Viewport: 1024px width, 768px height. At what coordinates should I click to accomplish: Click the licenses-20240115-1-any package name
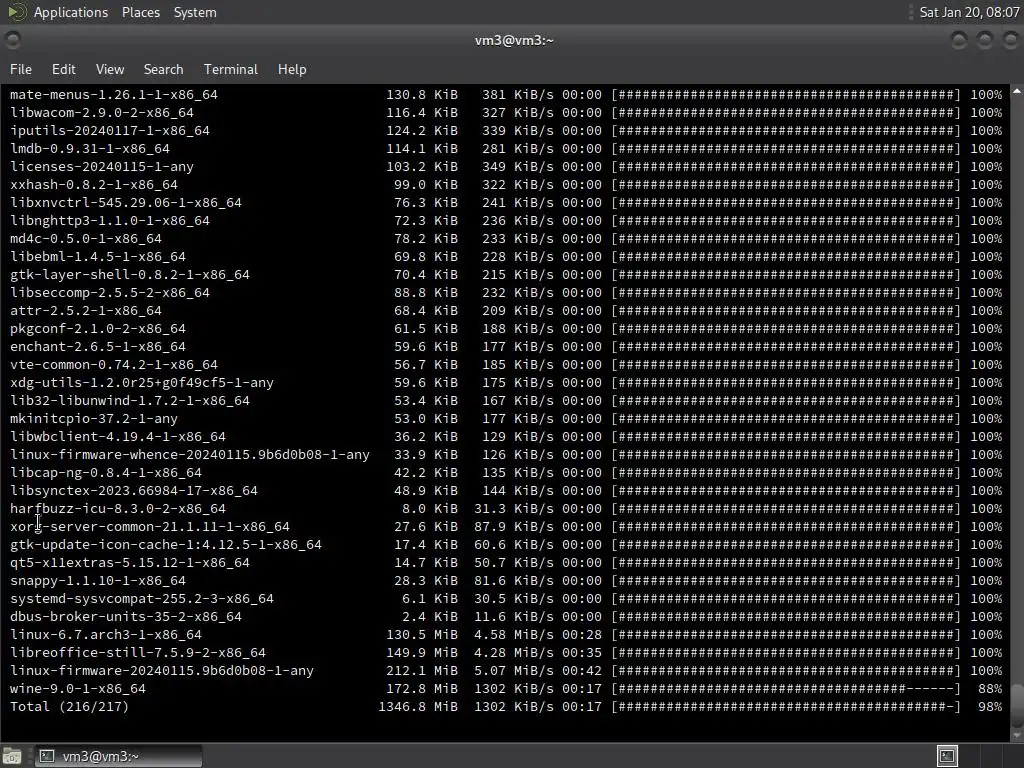[x=102, y=167]
